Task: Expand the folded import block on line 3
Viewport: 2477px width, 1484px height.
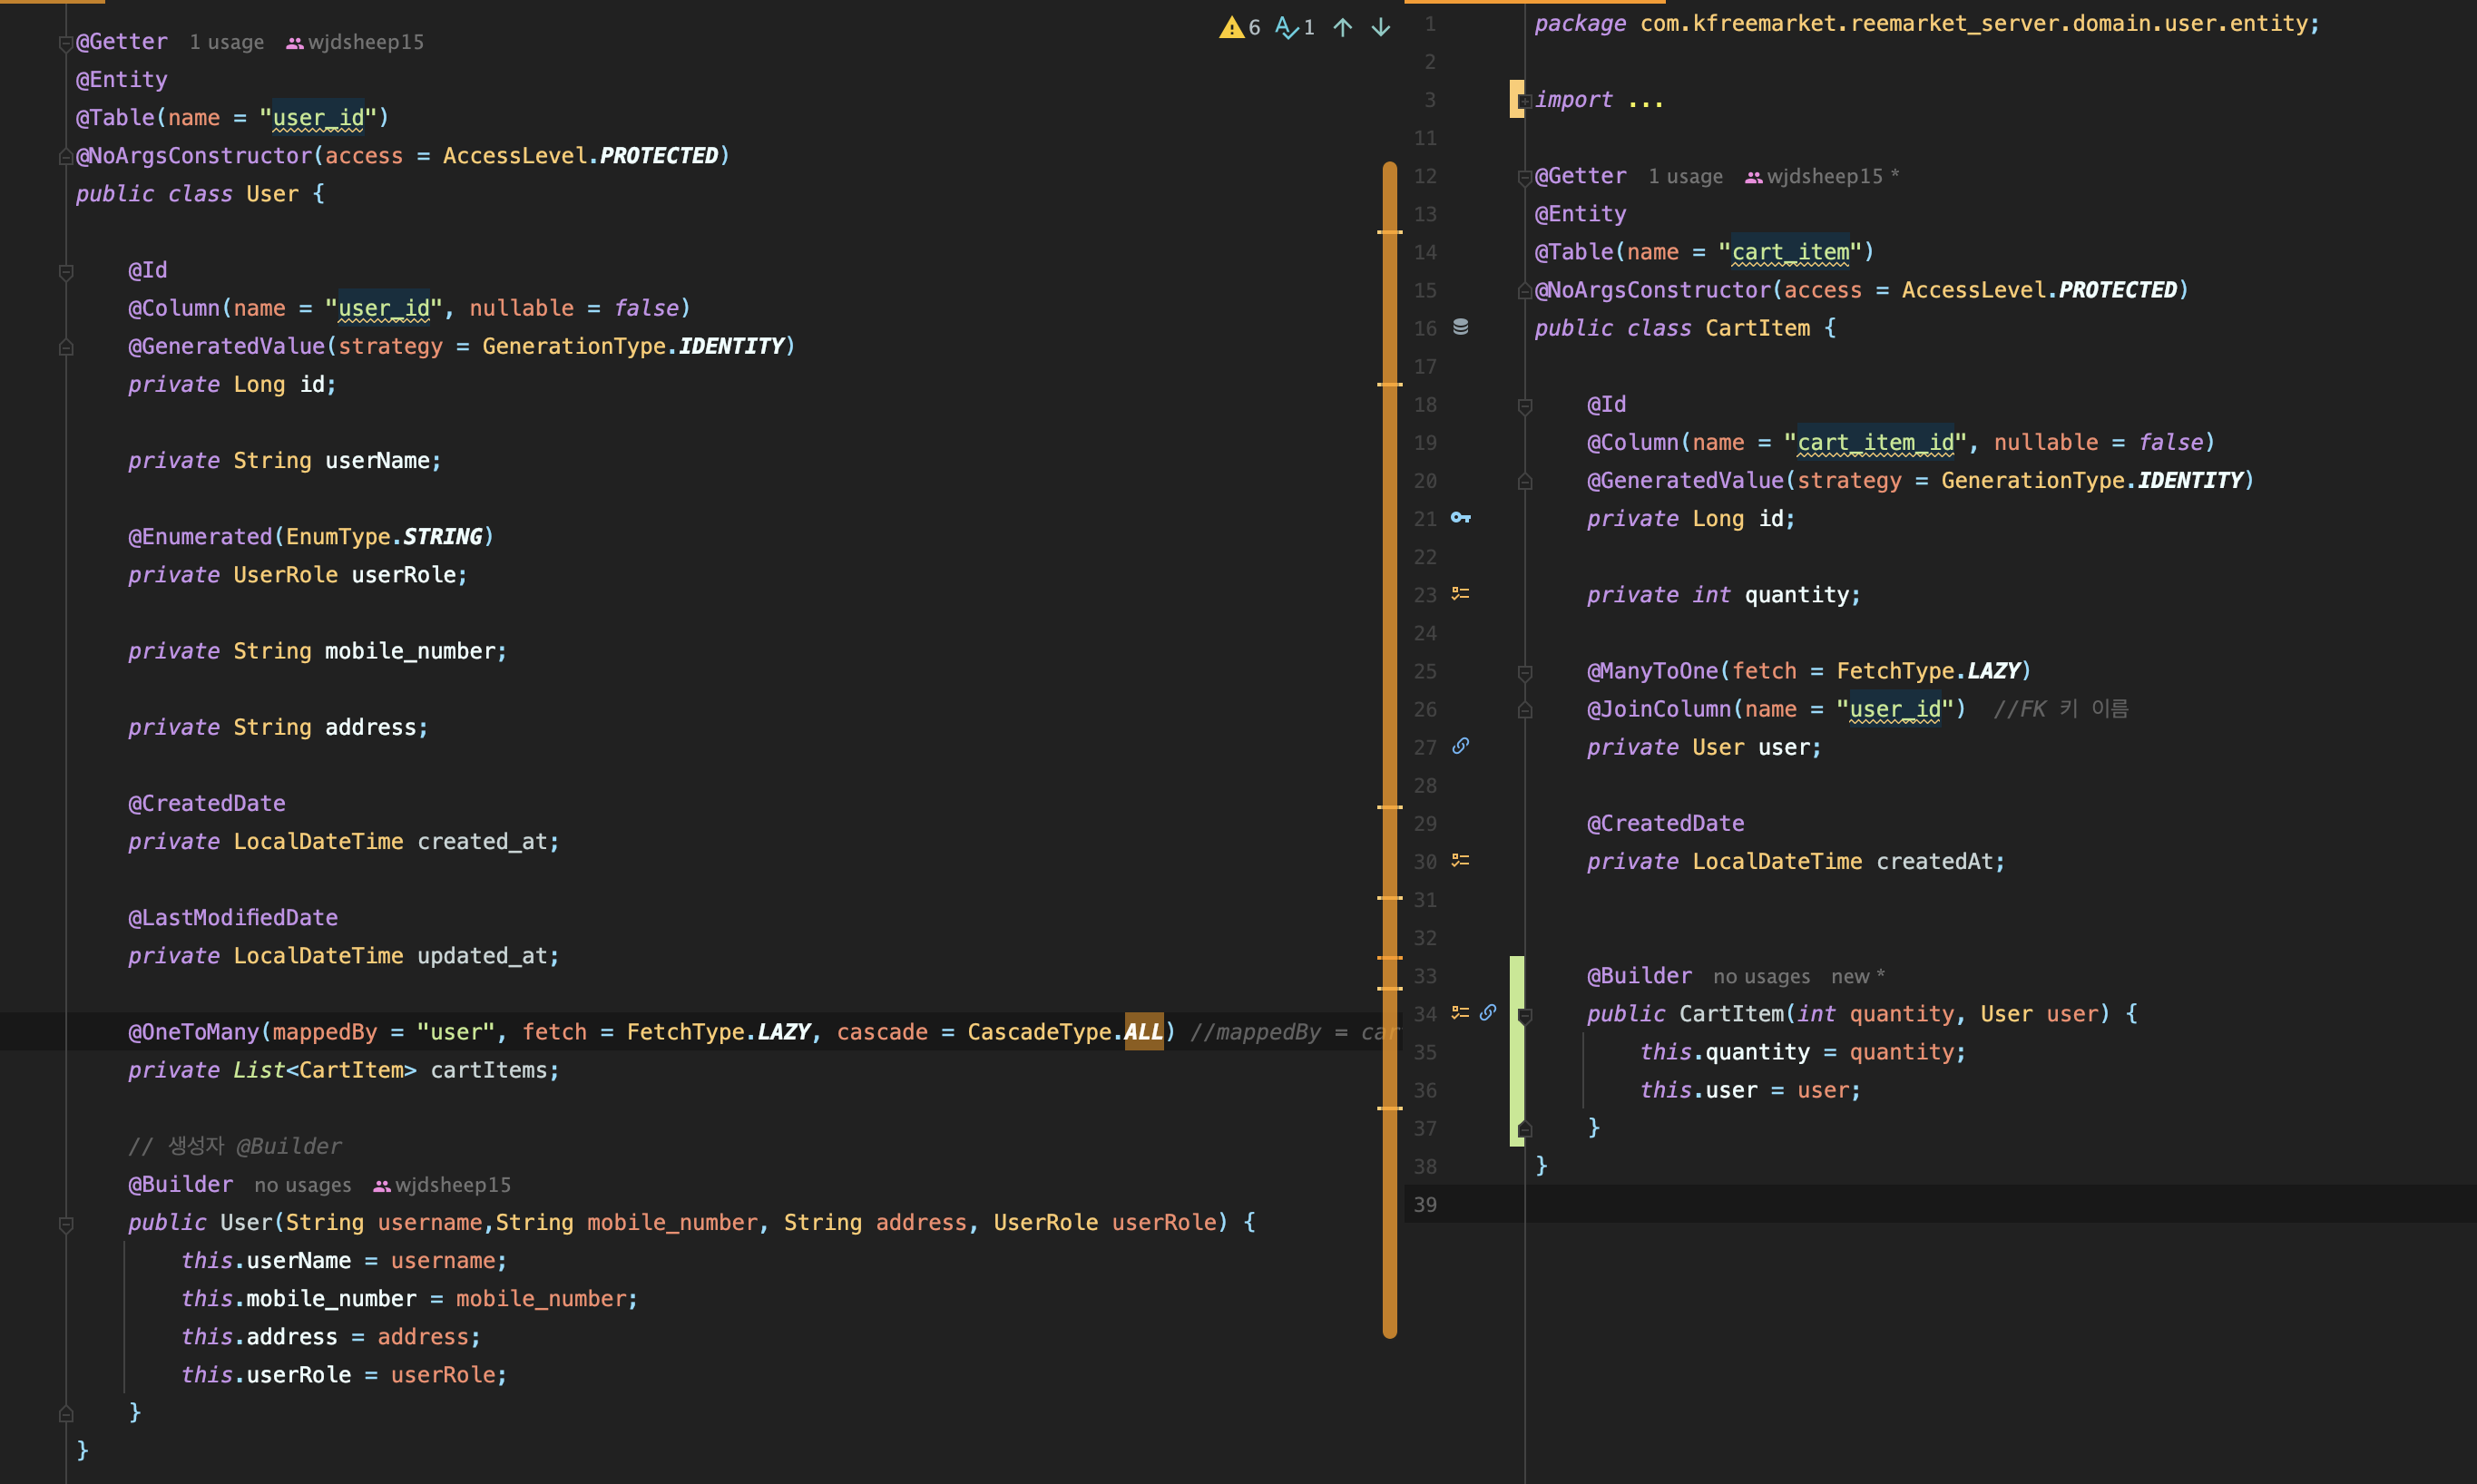Action: pos(1524,101)
